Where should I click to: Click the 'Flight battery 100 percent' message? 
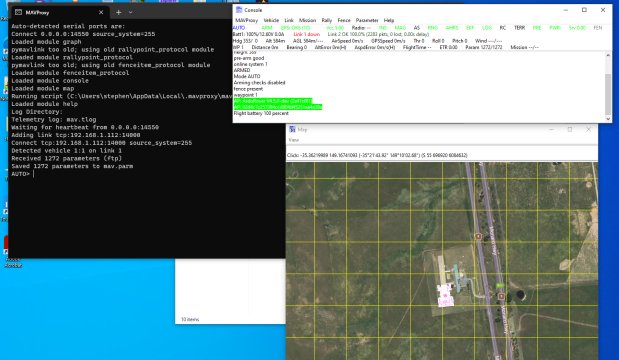tap(261, 113)
